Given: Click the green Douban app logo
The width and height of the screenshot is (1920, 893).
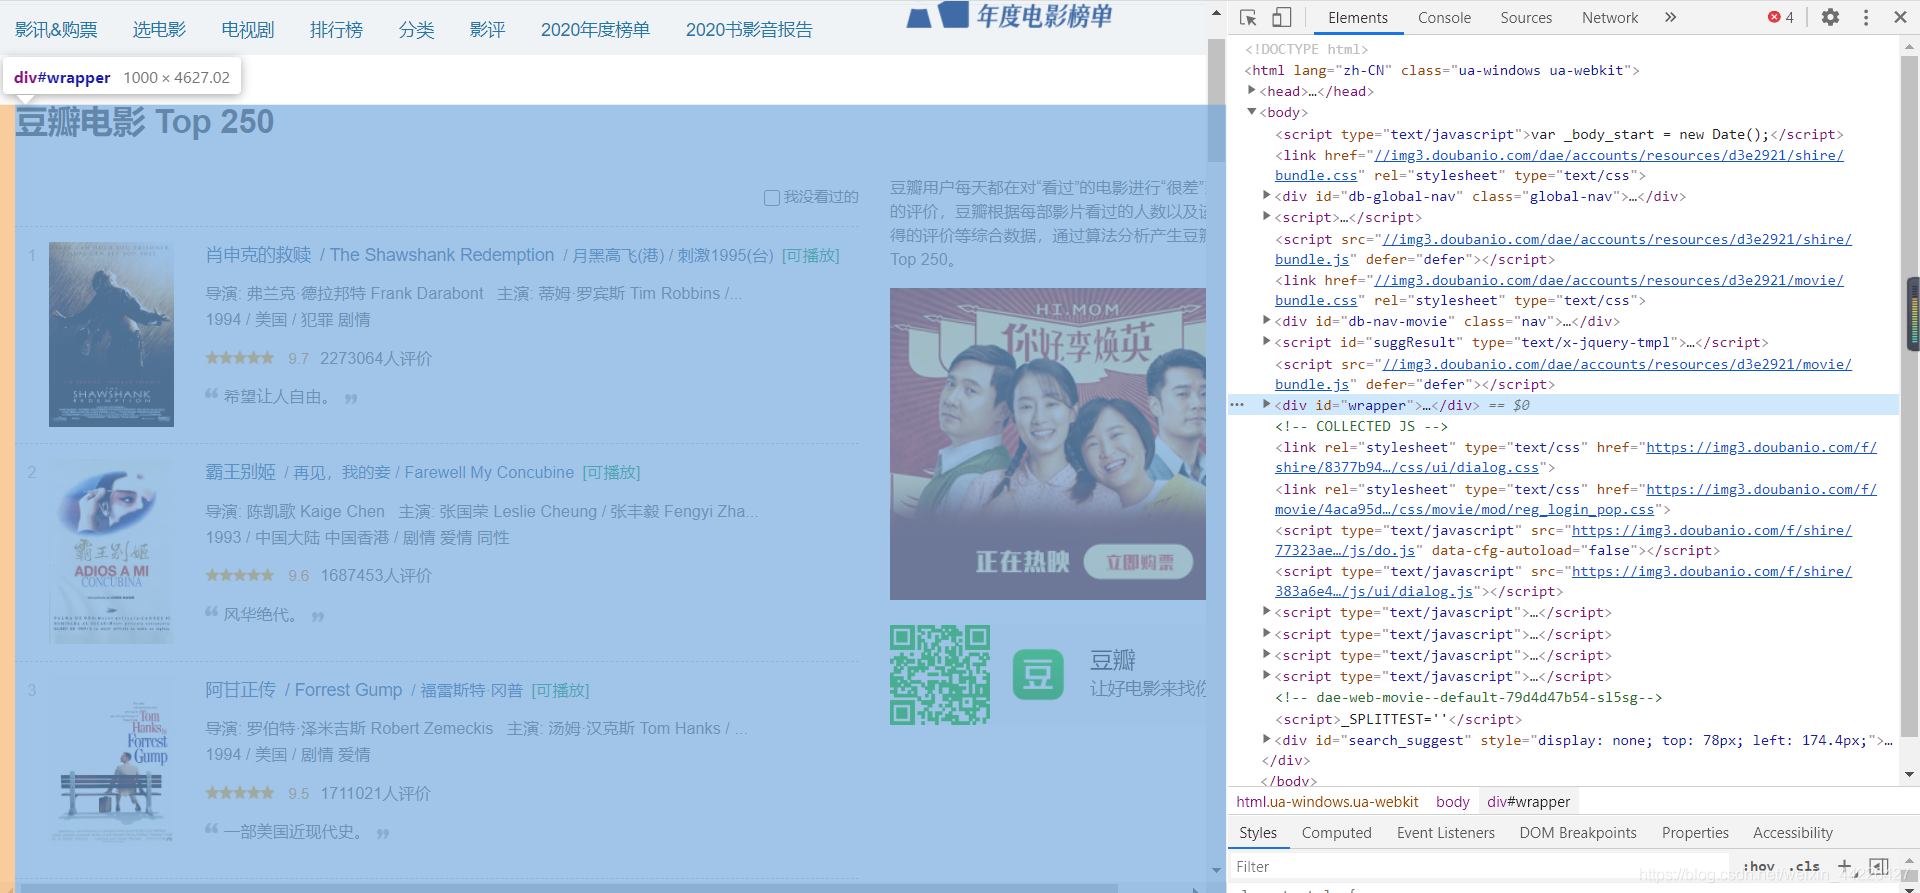Looking at the screenshot, I should (x=1038, y=675).
